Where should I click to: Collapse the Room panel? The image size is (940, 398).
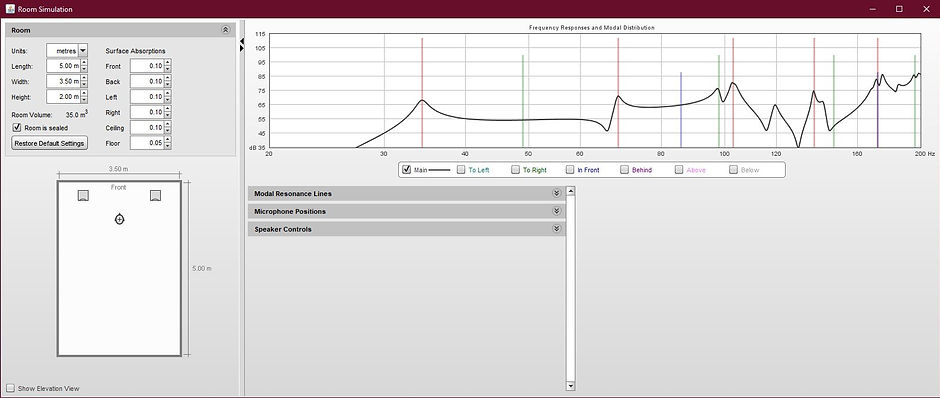pyautogui.click(x=225, y=30)
